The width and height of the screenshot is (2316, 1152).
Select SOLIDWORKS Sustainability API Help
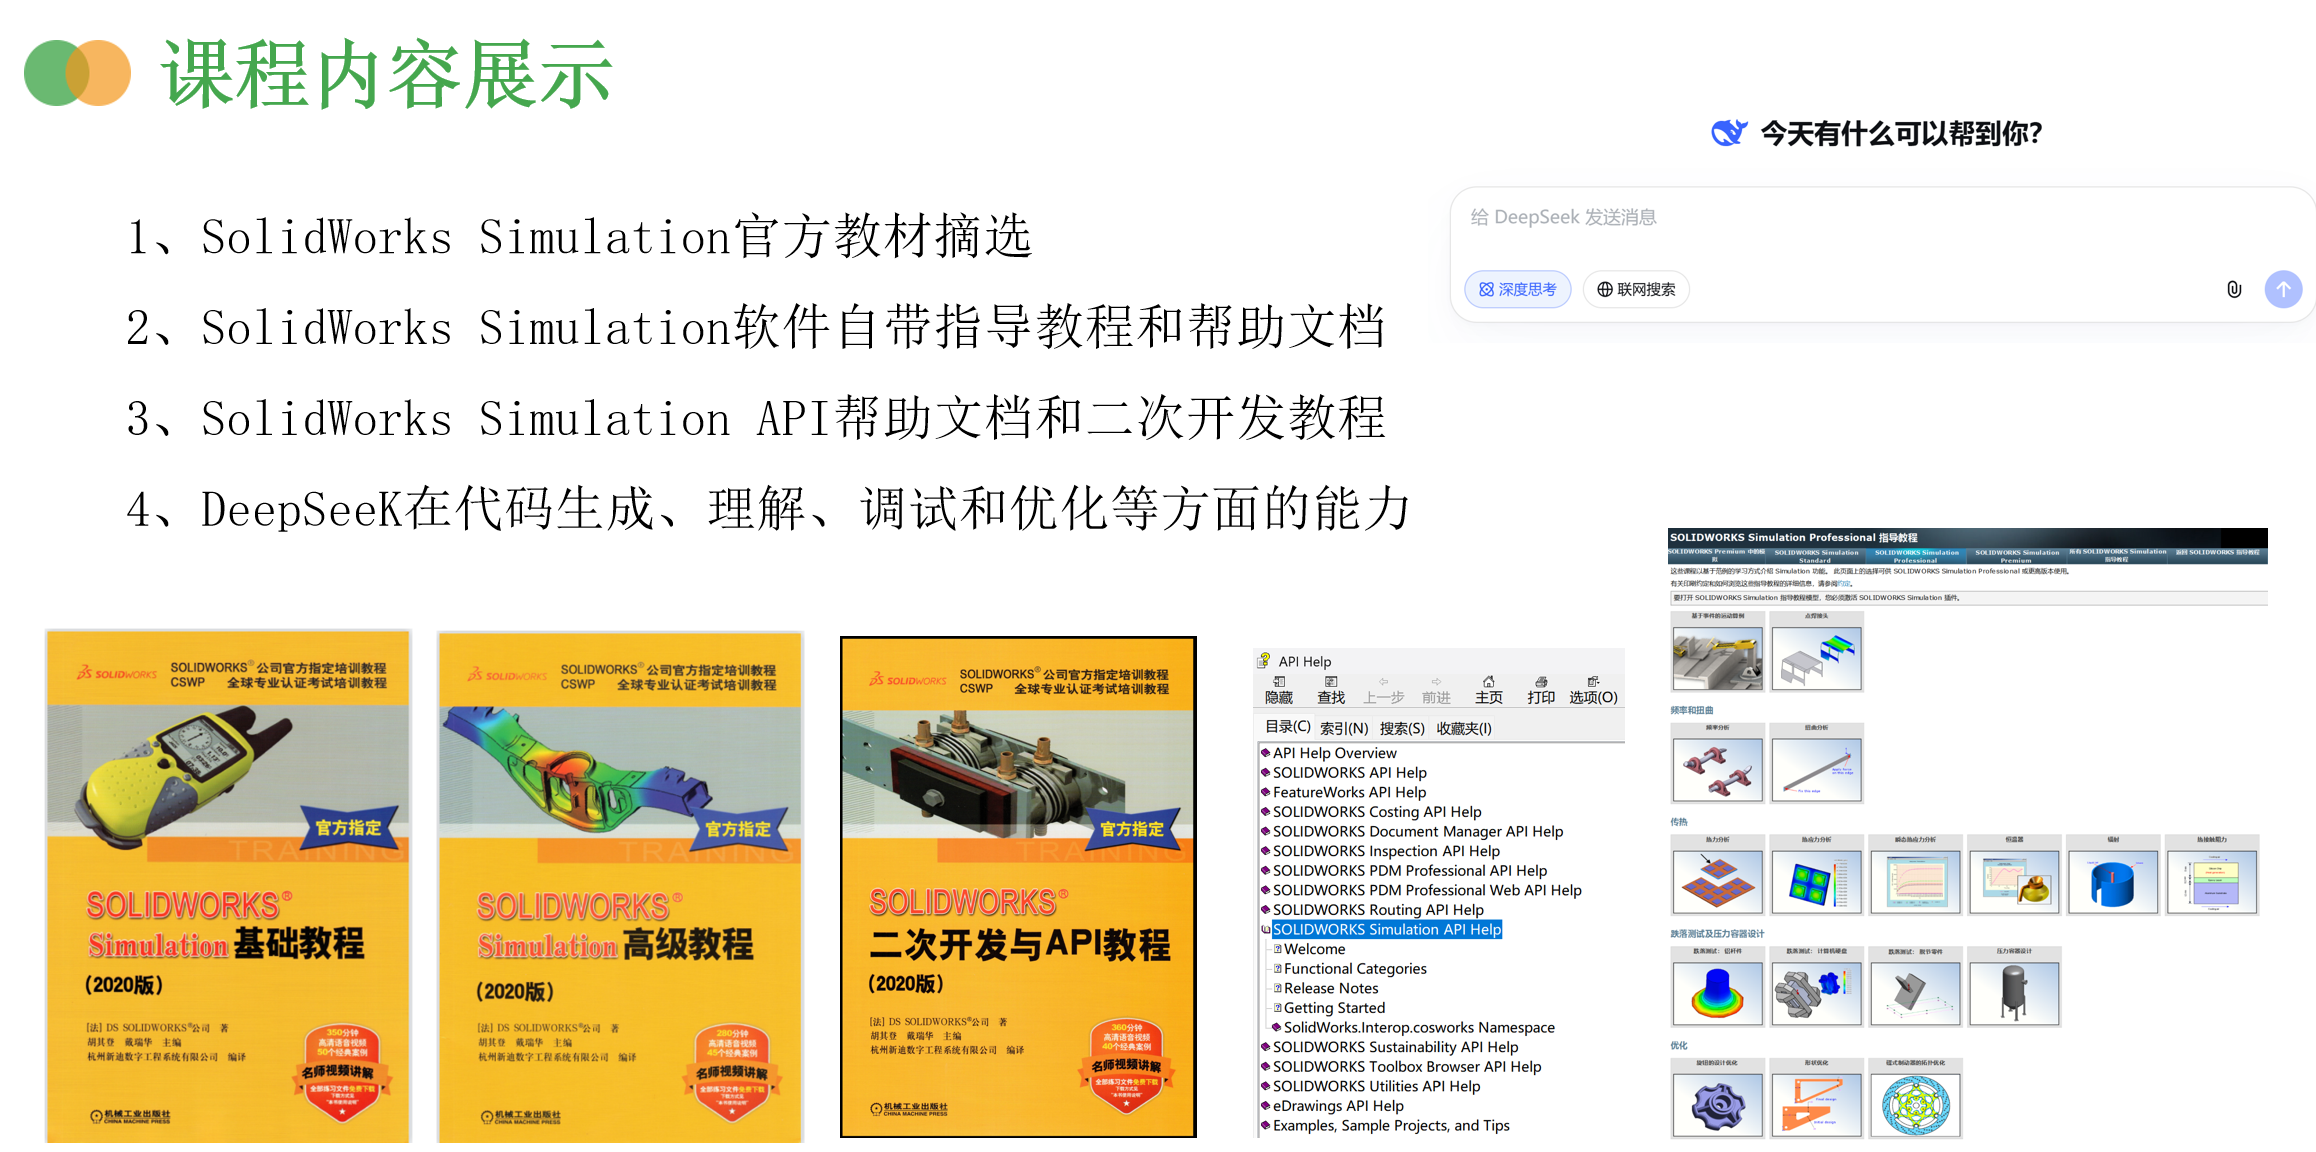tap(1395, 1047)
